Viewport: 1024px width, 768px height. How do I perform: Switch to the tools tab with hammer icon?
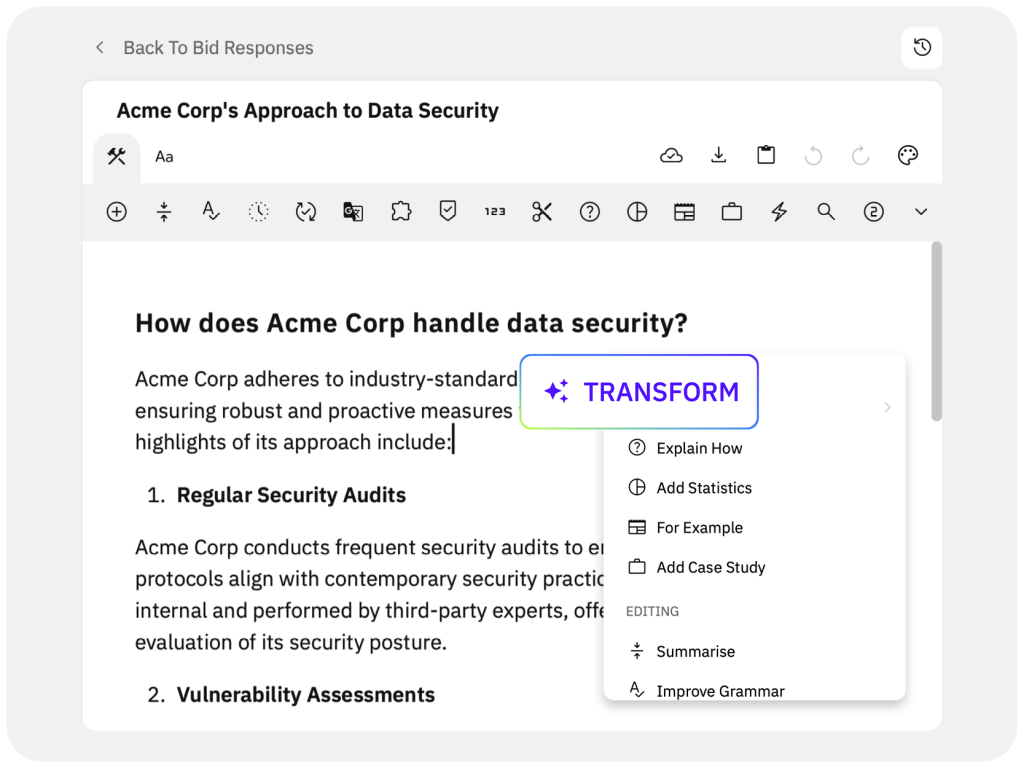pyautogui.click(x=117, y=157)
